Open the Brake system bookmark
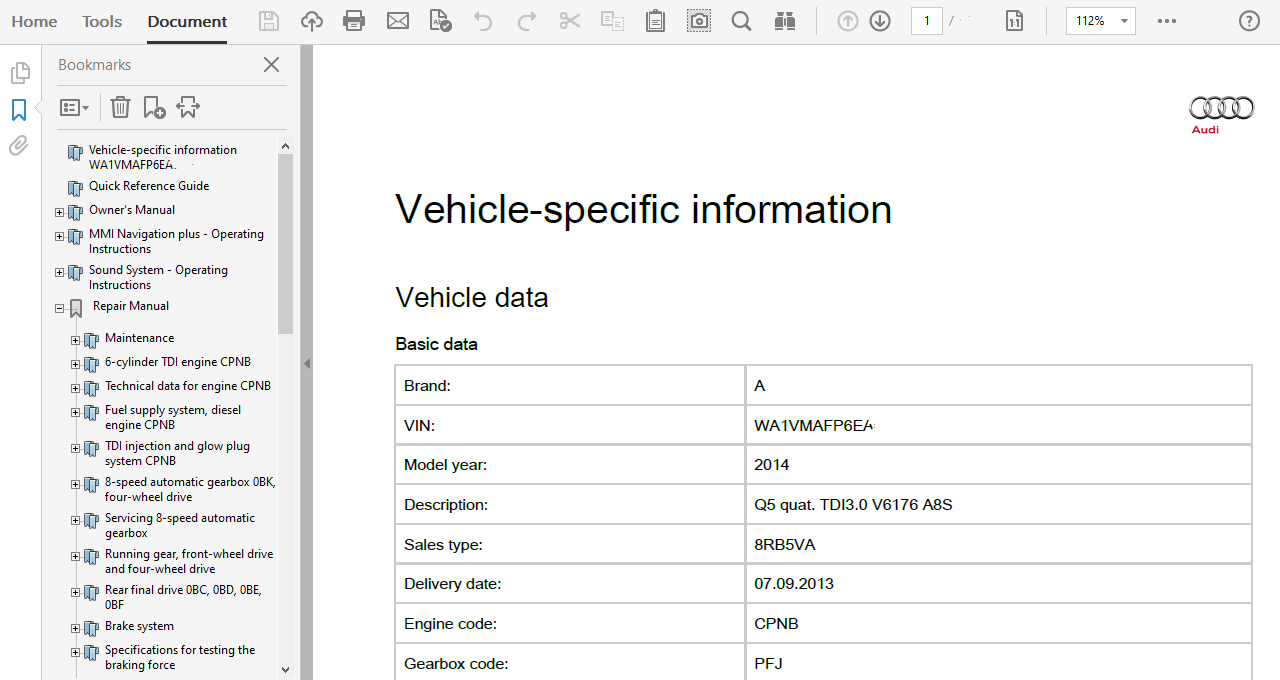 point(139,626)
